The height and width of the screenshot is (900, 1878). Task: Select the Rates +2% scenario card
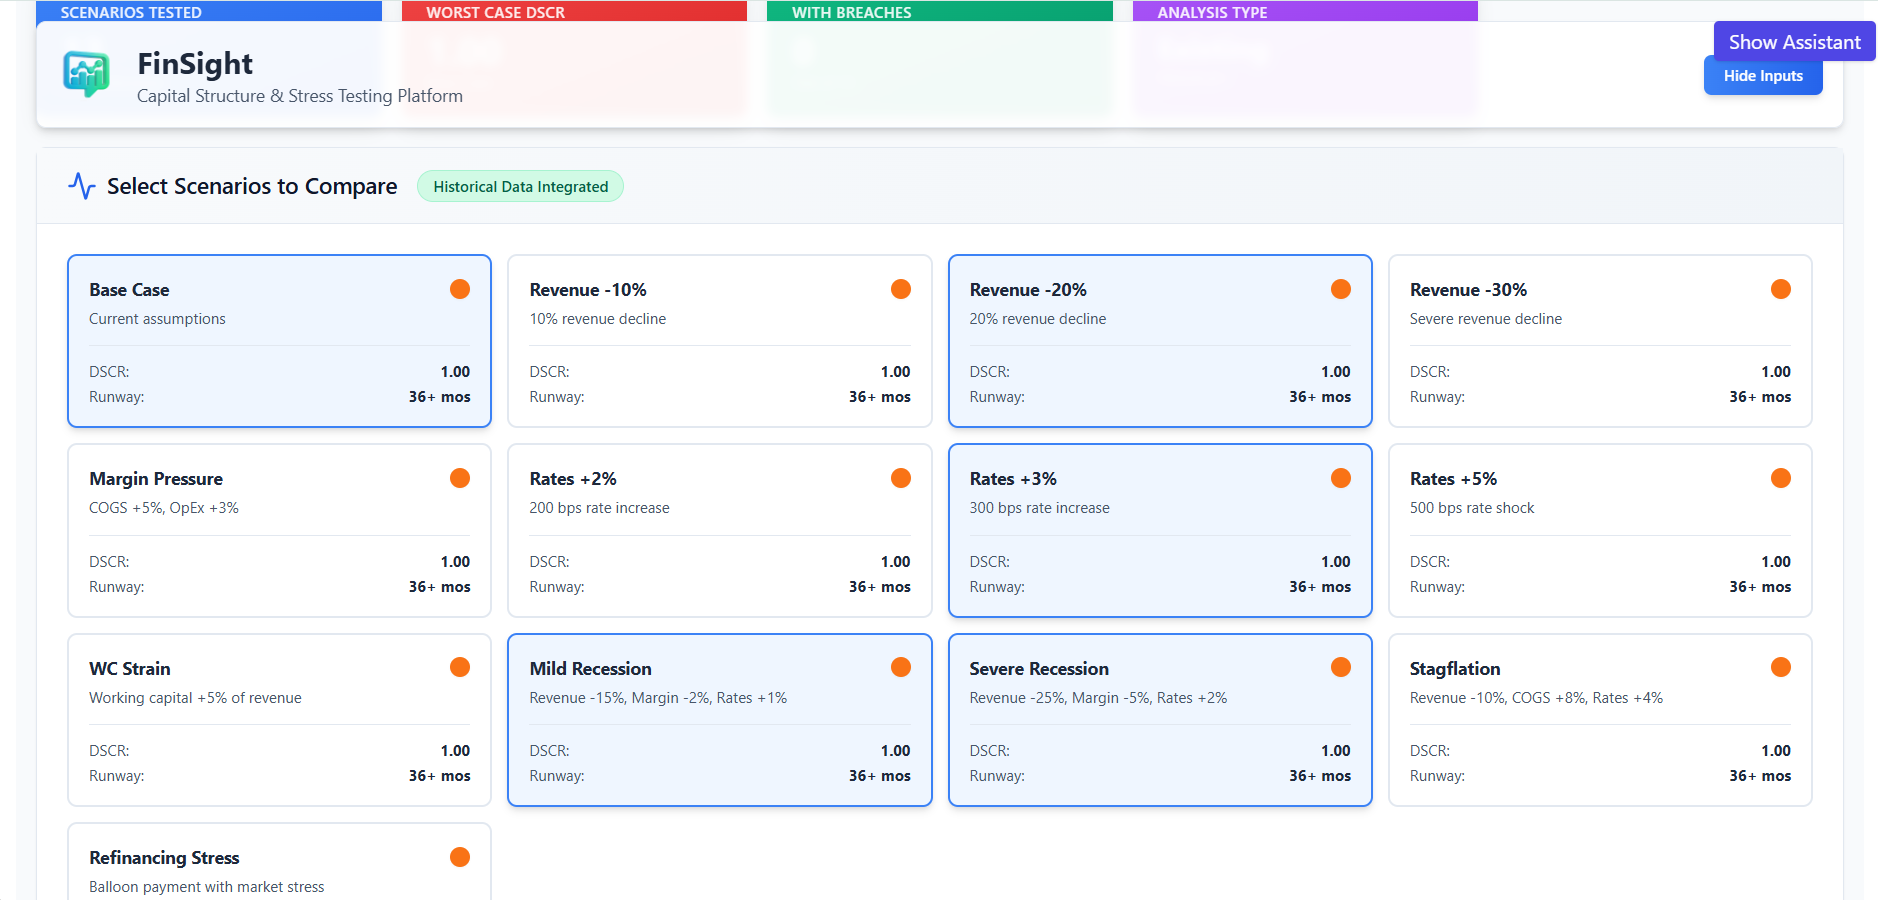tap(719, 530)
